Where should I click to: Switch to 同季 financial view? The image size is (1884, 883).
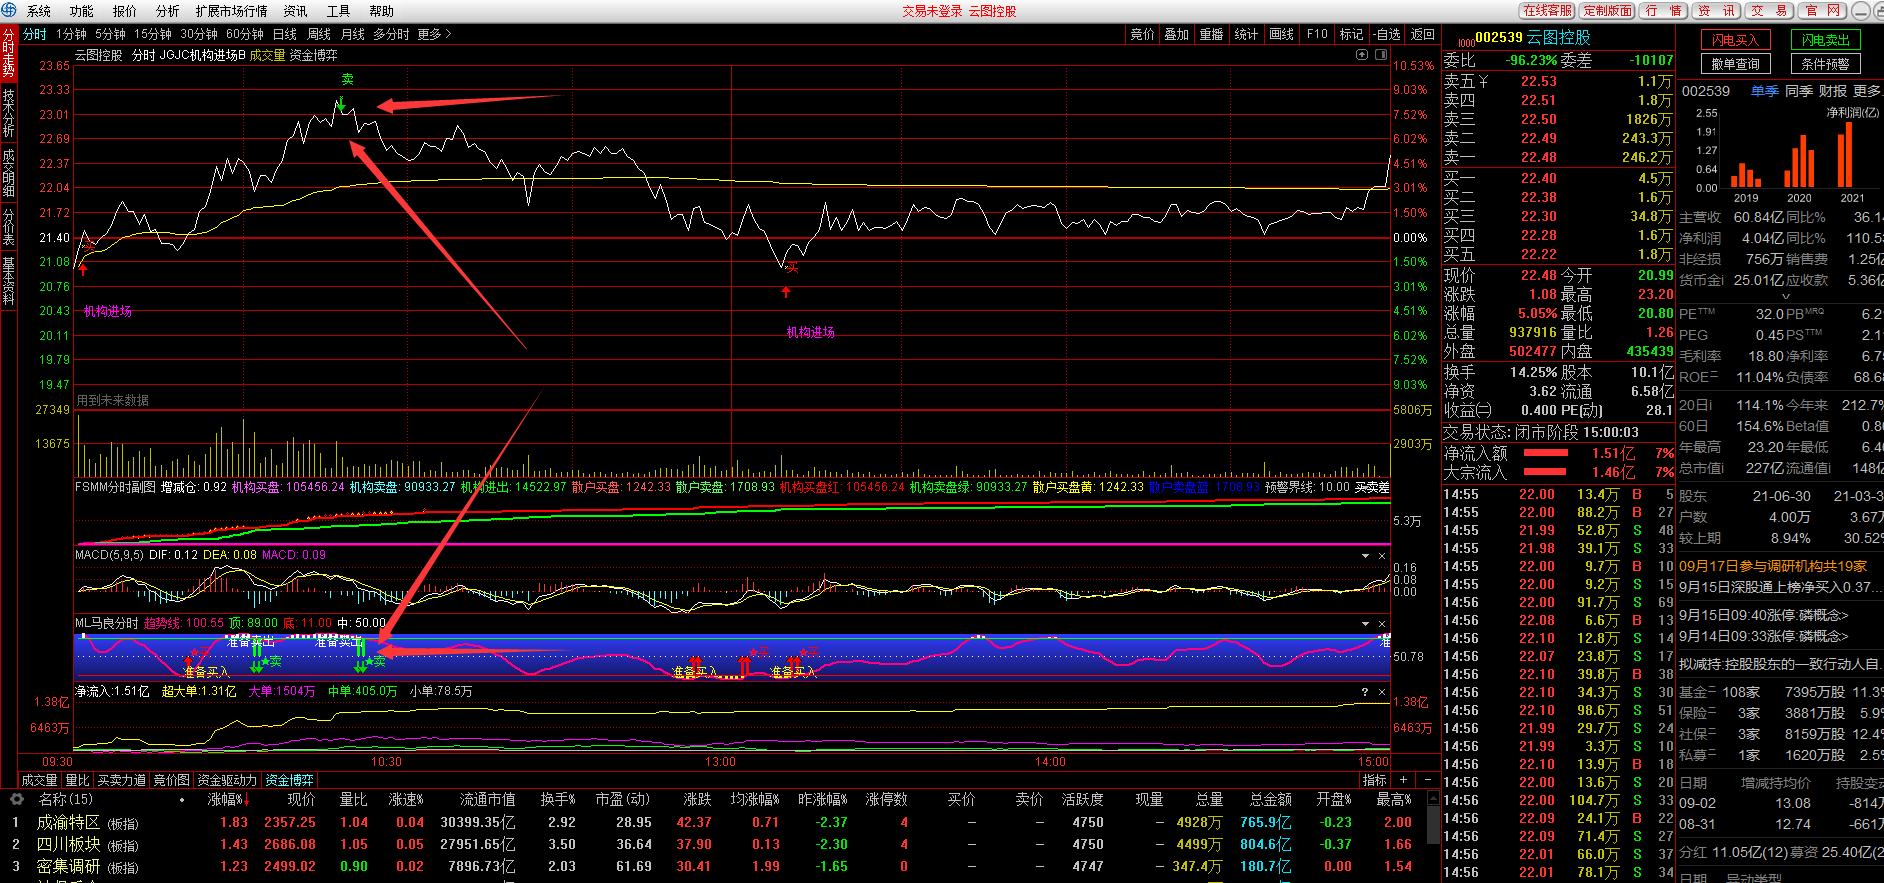pyautogui.click(x=1798, y=91)
